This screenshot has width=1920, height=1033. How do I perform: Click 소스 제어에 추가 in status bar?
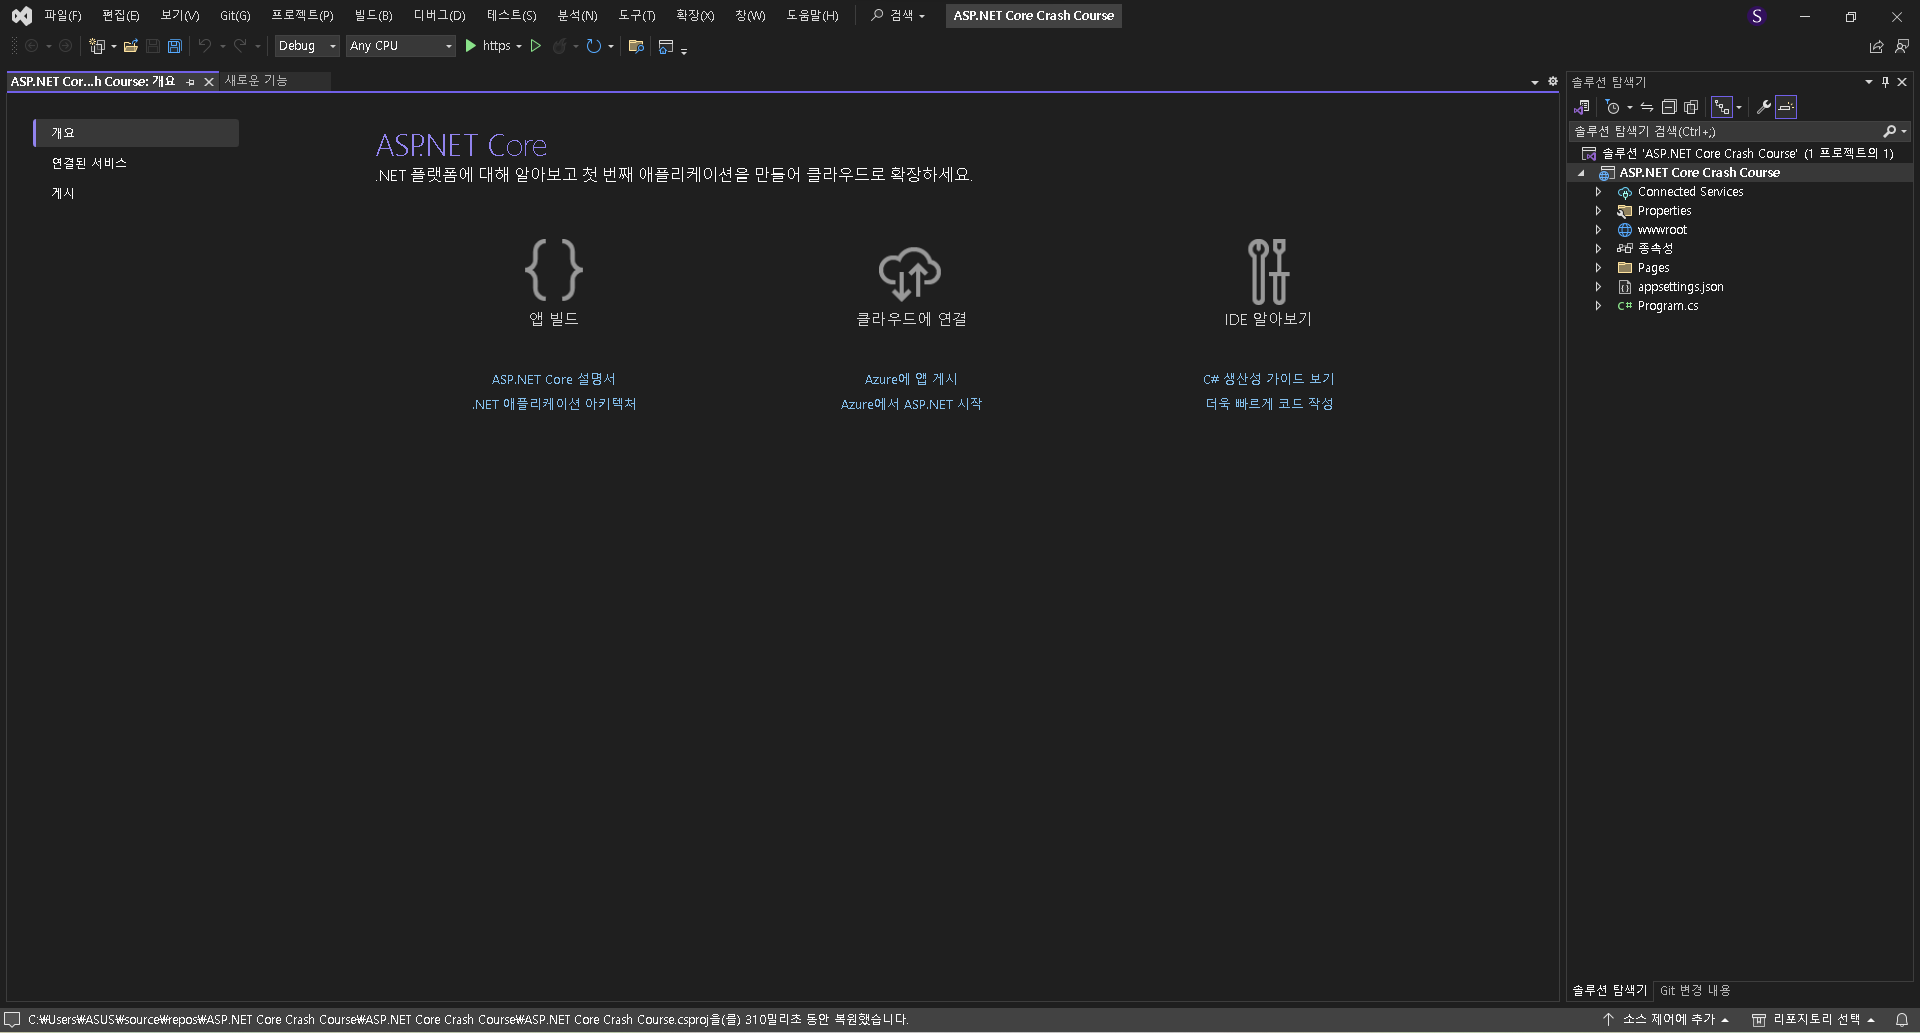(1666, 1019)
